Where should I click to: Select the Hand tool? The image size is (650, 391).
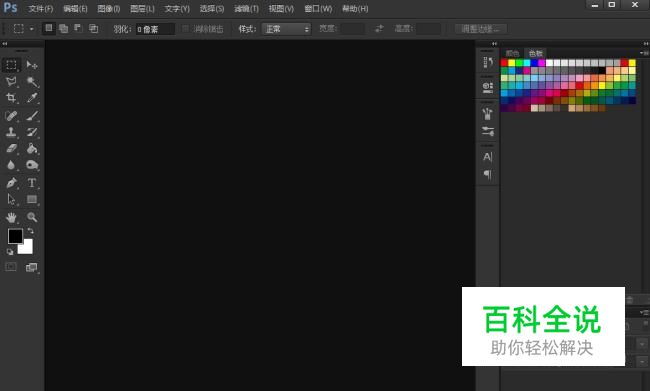point(11,217)
